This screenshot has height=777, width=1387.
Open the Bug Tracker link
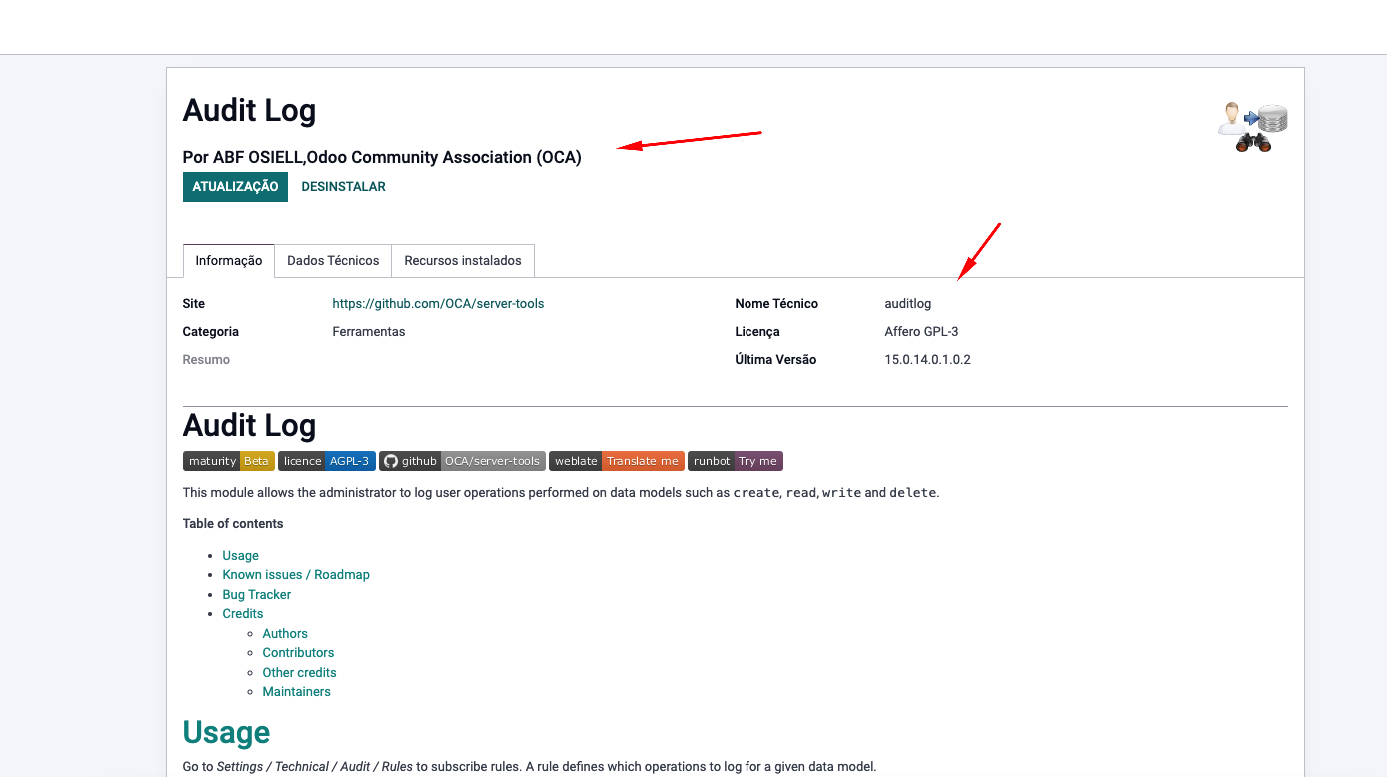[x=257, y=595]
